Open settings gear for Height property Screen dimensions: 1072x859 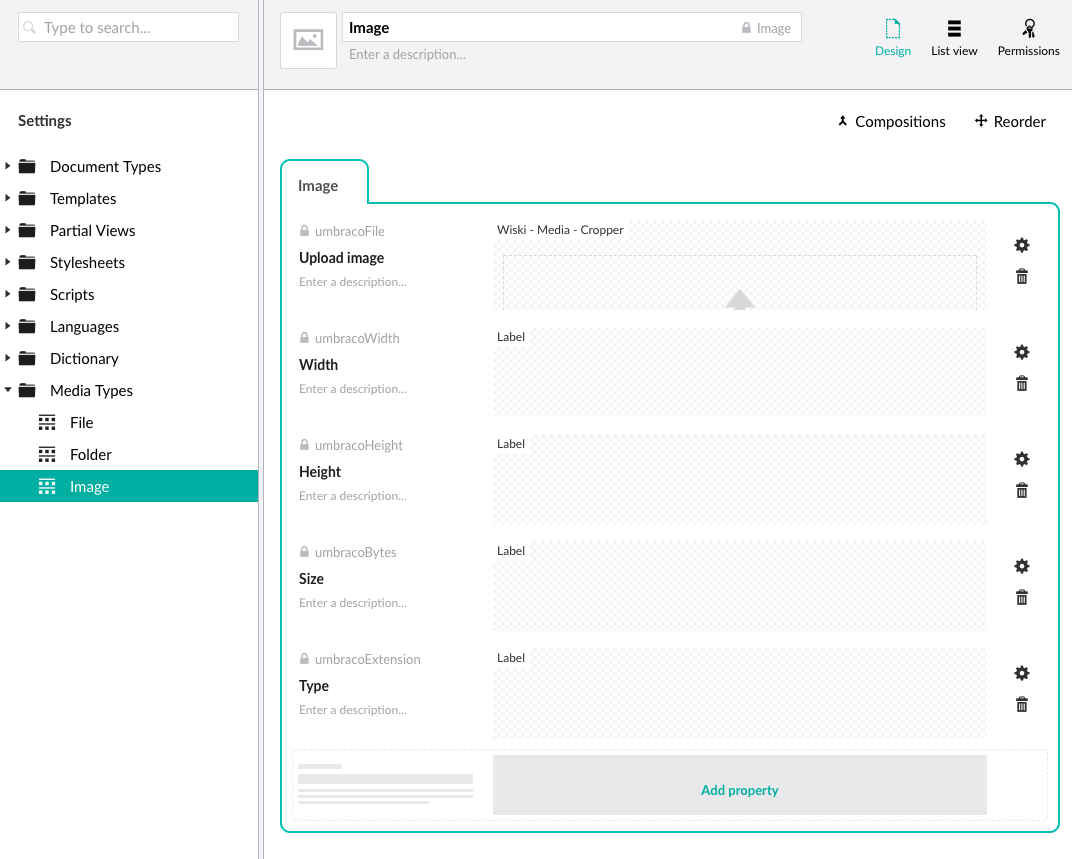tap(1021, 459)
